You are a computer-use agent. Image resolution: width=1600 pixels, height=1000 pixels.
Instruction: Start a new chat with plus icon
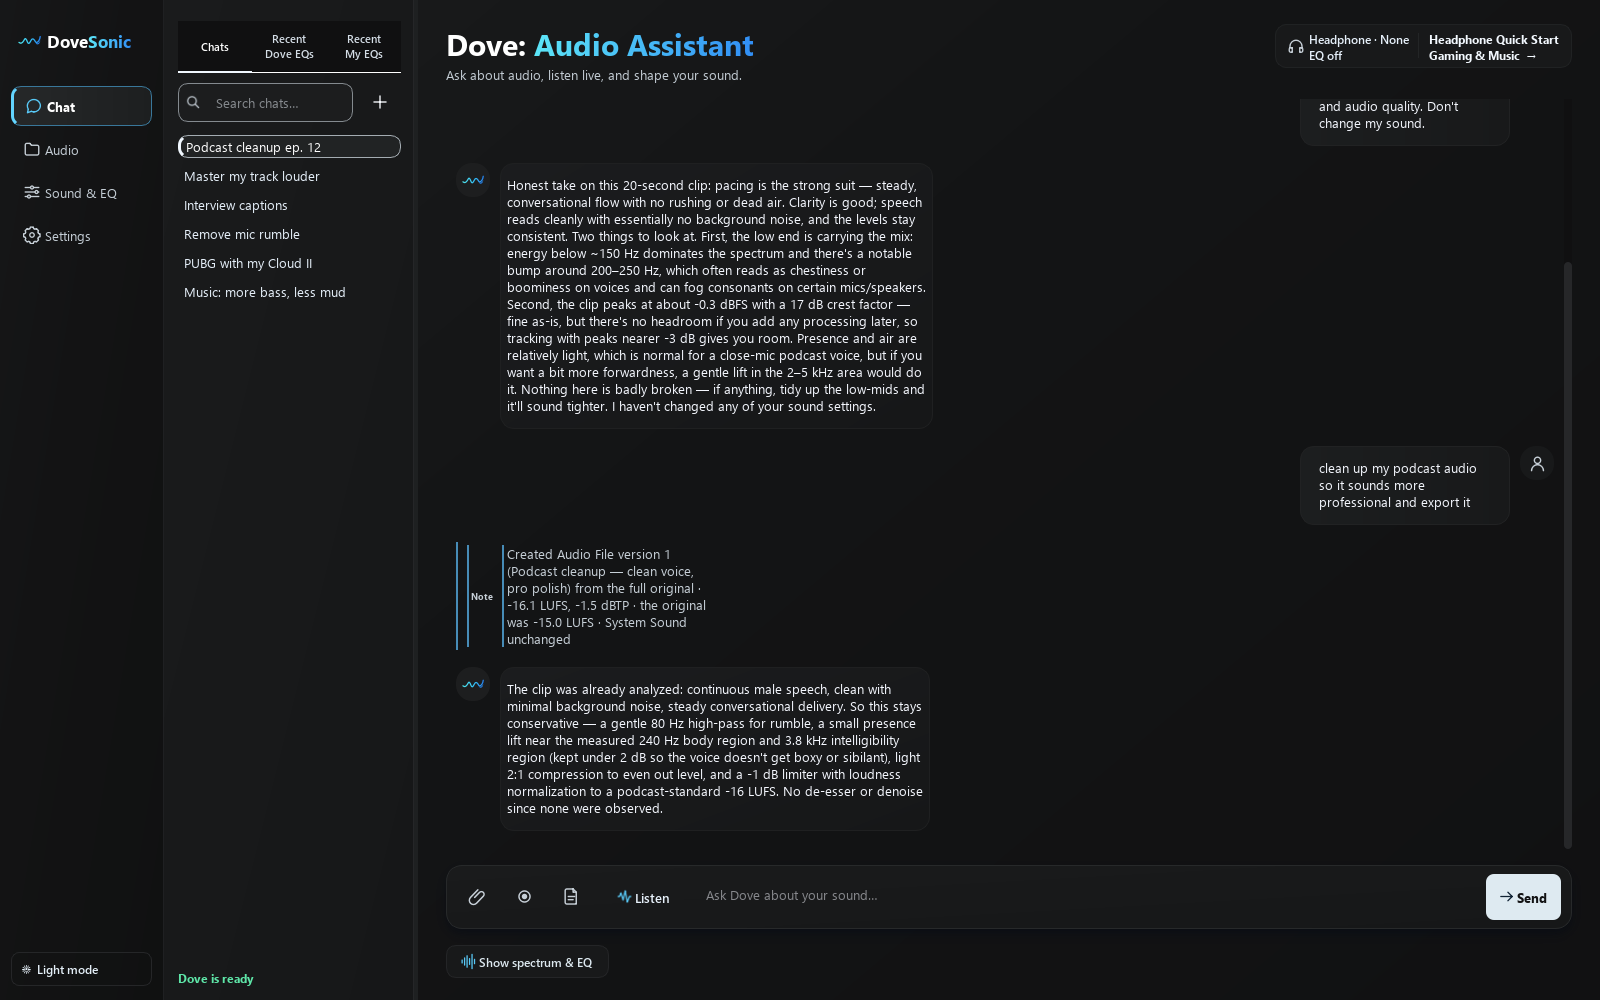pos(380,102)
